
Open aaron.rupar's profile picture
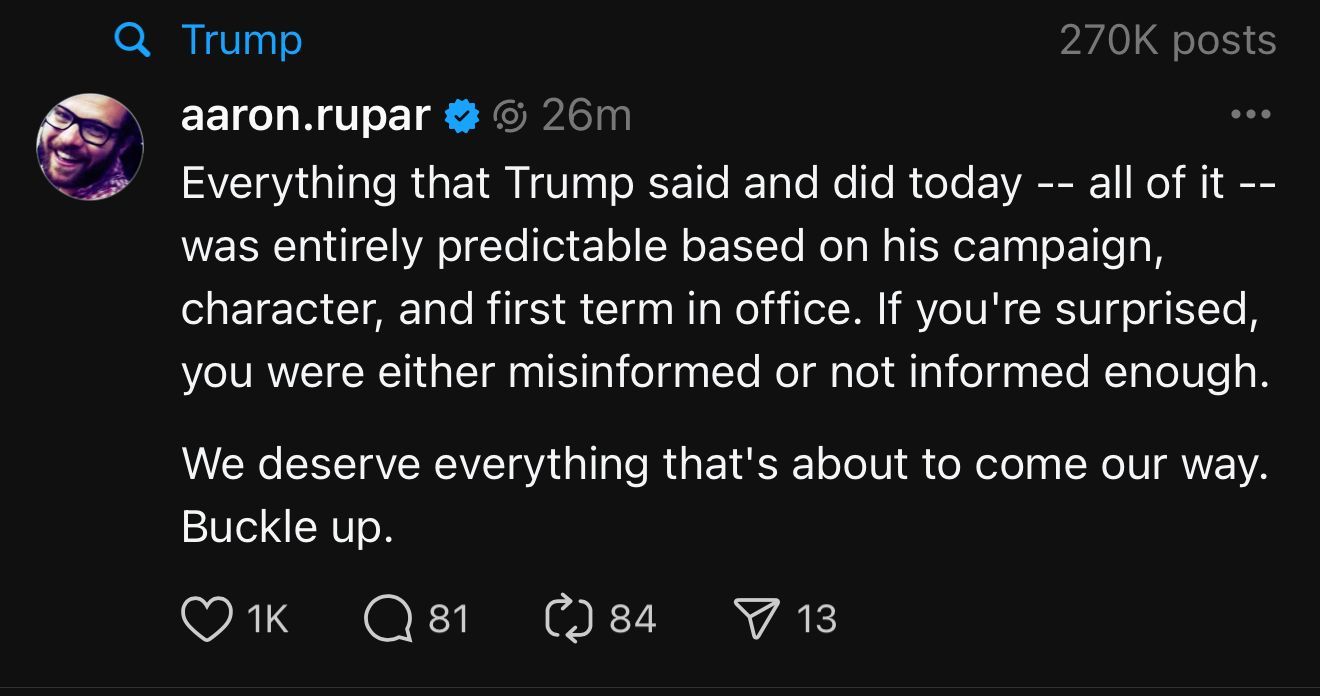(x=90, y=147)
